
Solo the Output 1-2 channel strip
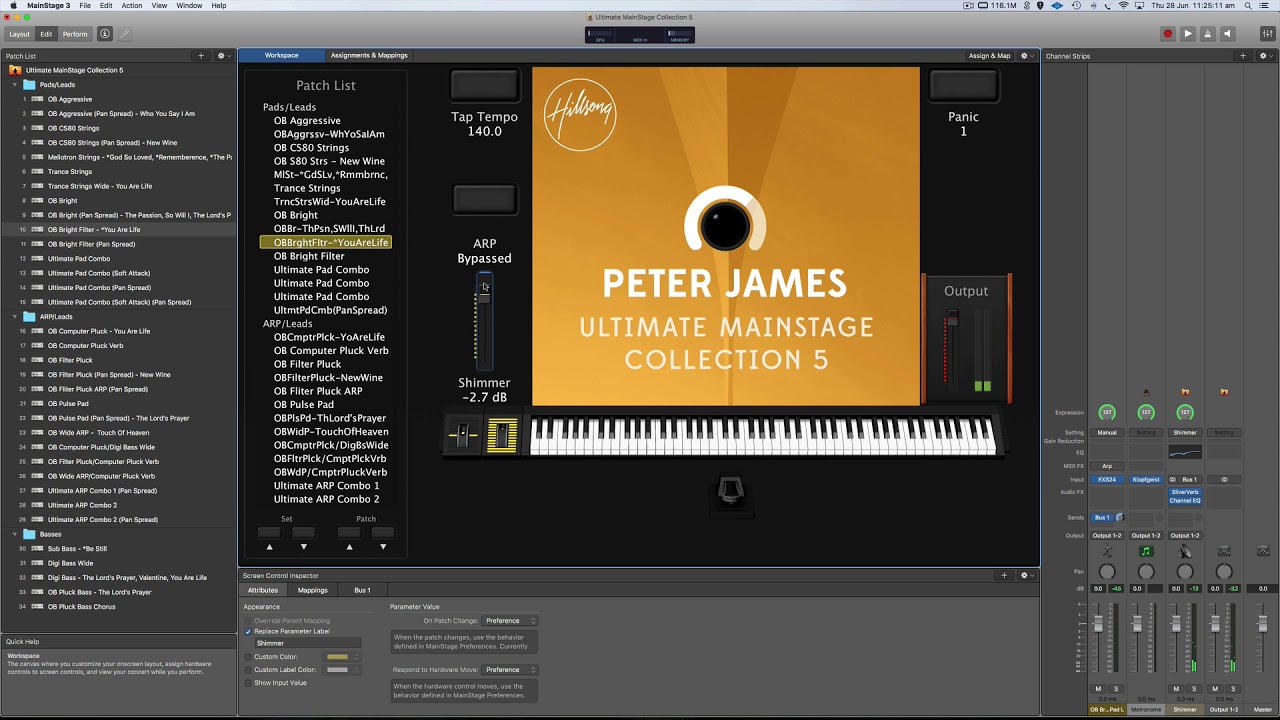tap(1233, 689)
